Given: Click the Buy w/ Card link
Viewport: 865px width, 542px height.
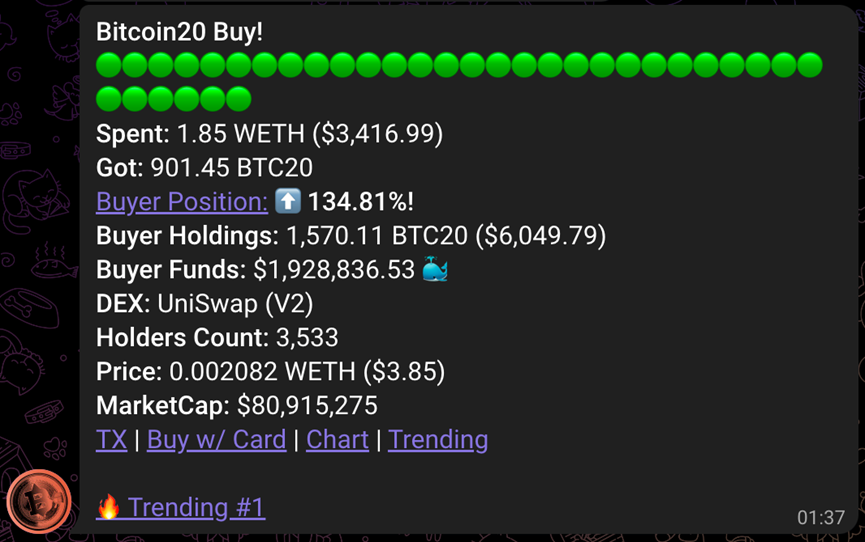Looking at the screenshot, I should point(216,440).
